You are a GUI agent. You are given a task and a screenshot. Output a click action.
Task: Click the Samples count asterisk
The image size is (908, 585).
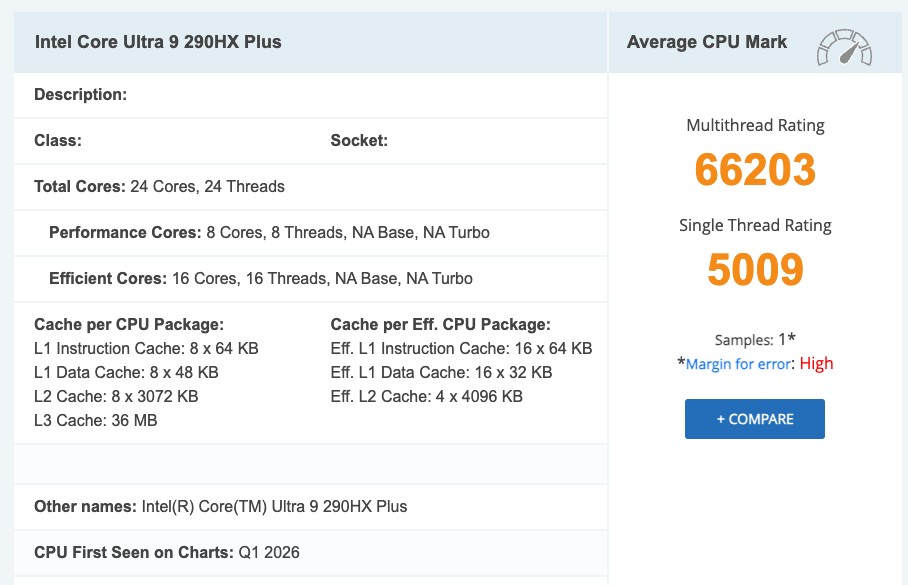pyautogui.click(x=790, y=339)
